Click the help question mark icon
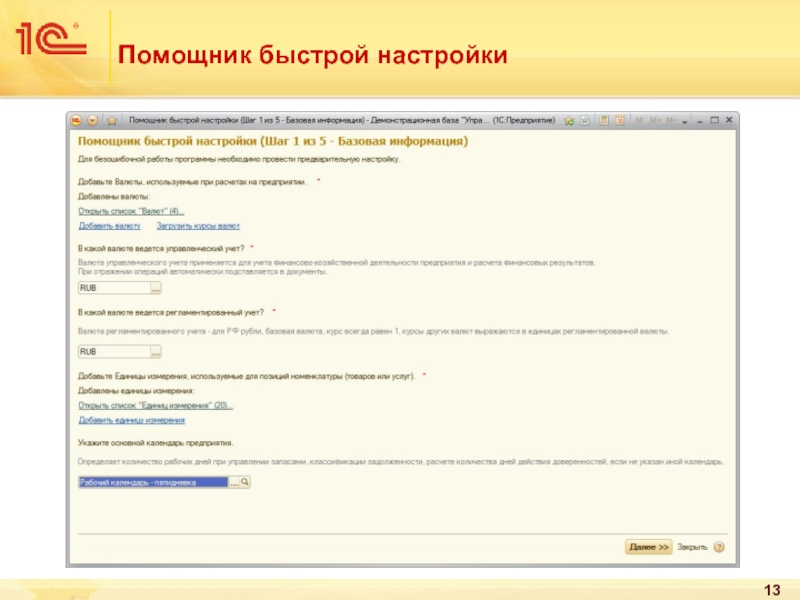The width and height of the screenshot is (800, 600). pyautogui.click(x=719, y=547)
